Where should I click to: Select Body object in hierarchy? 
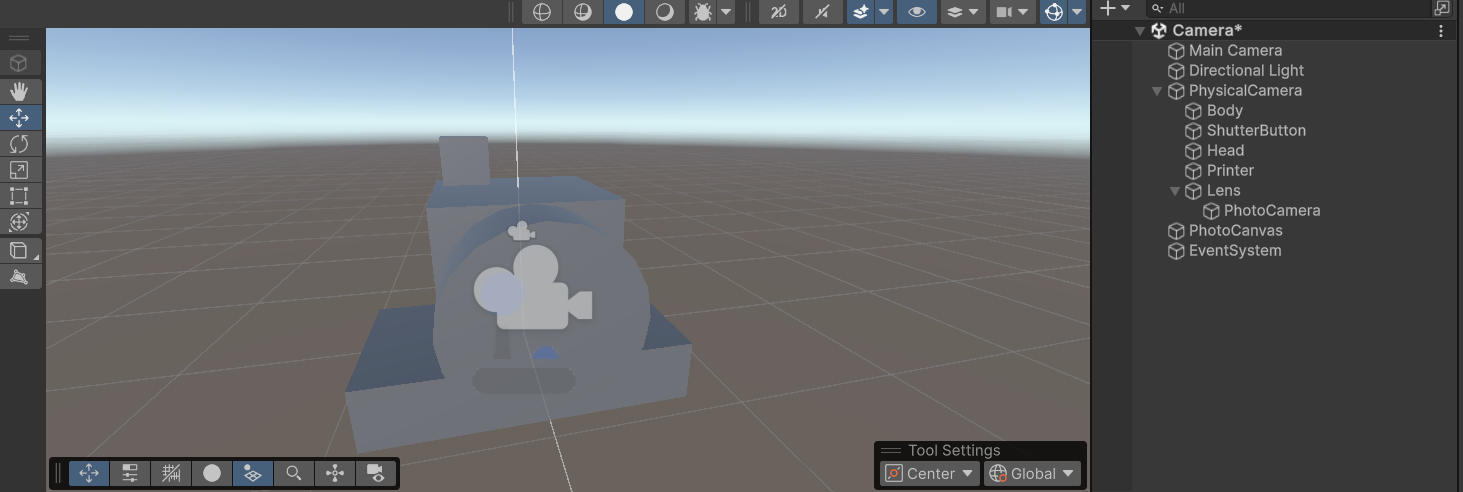pos(1224,110)
